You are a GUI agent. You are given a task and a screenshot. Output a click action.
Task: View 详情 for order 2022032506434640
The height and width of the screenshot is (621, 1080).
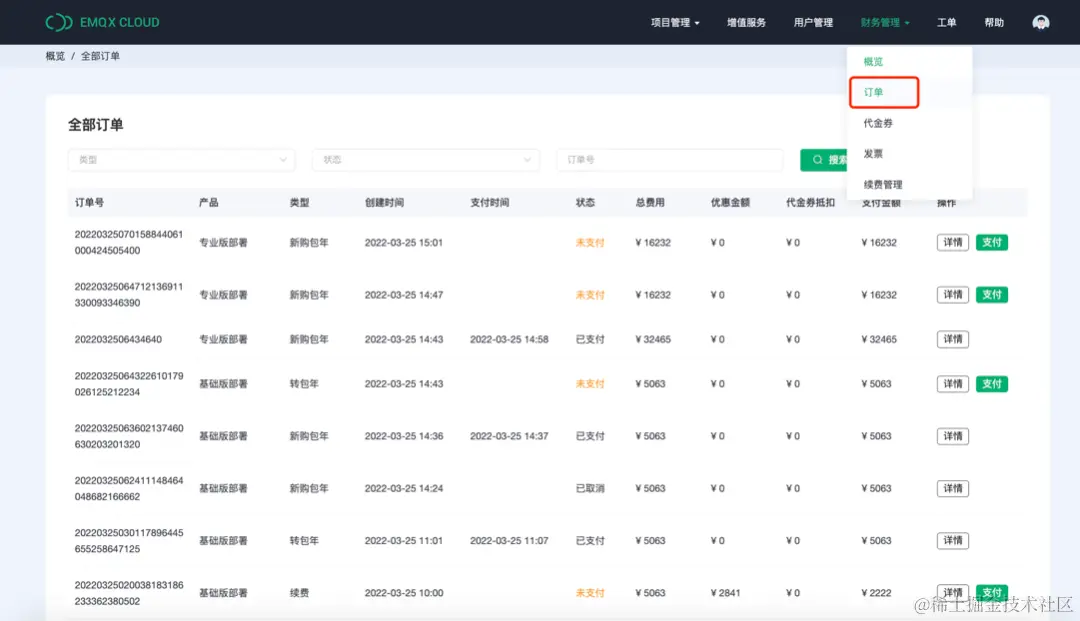[x=953, y=339]
